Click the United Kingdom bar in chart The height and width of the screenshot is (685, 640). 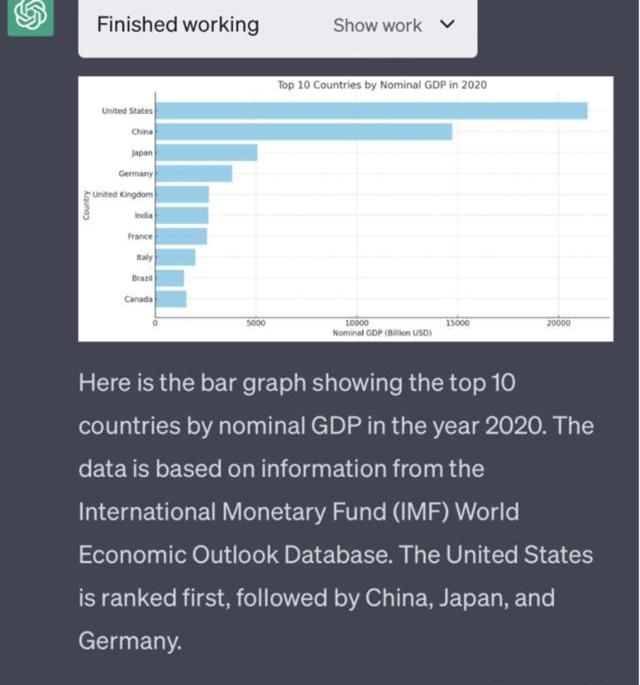pos(182,194)
